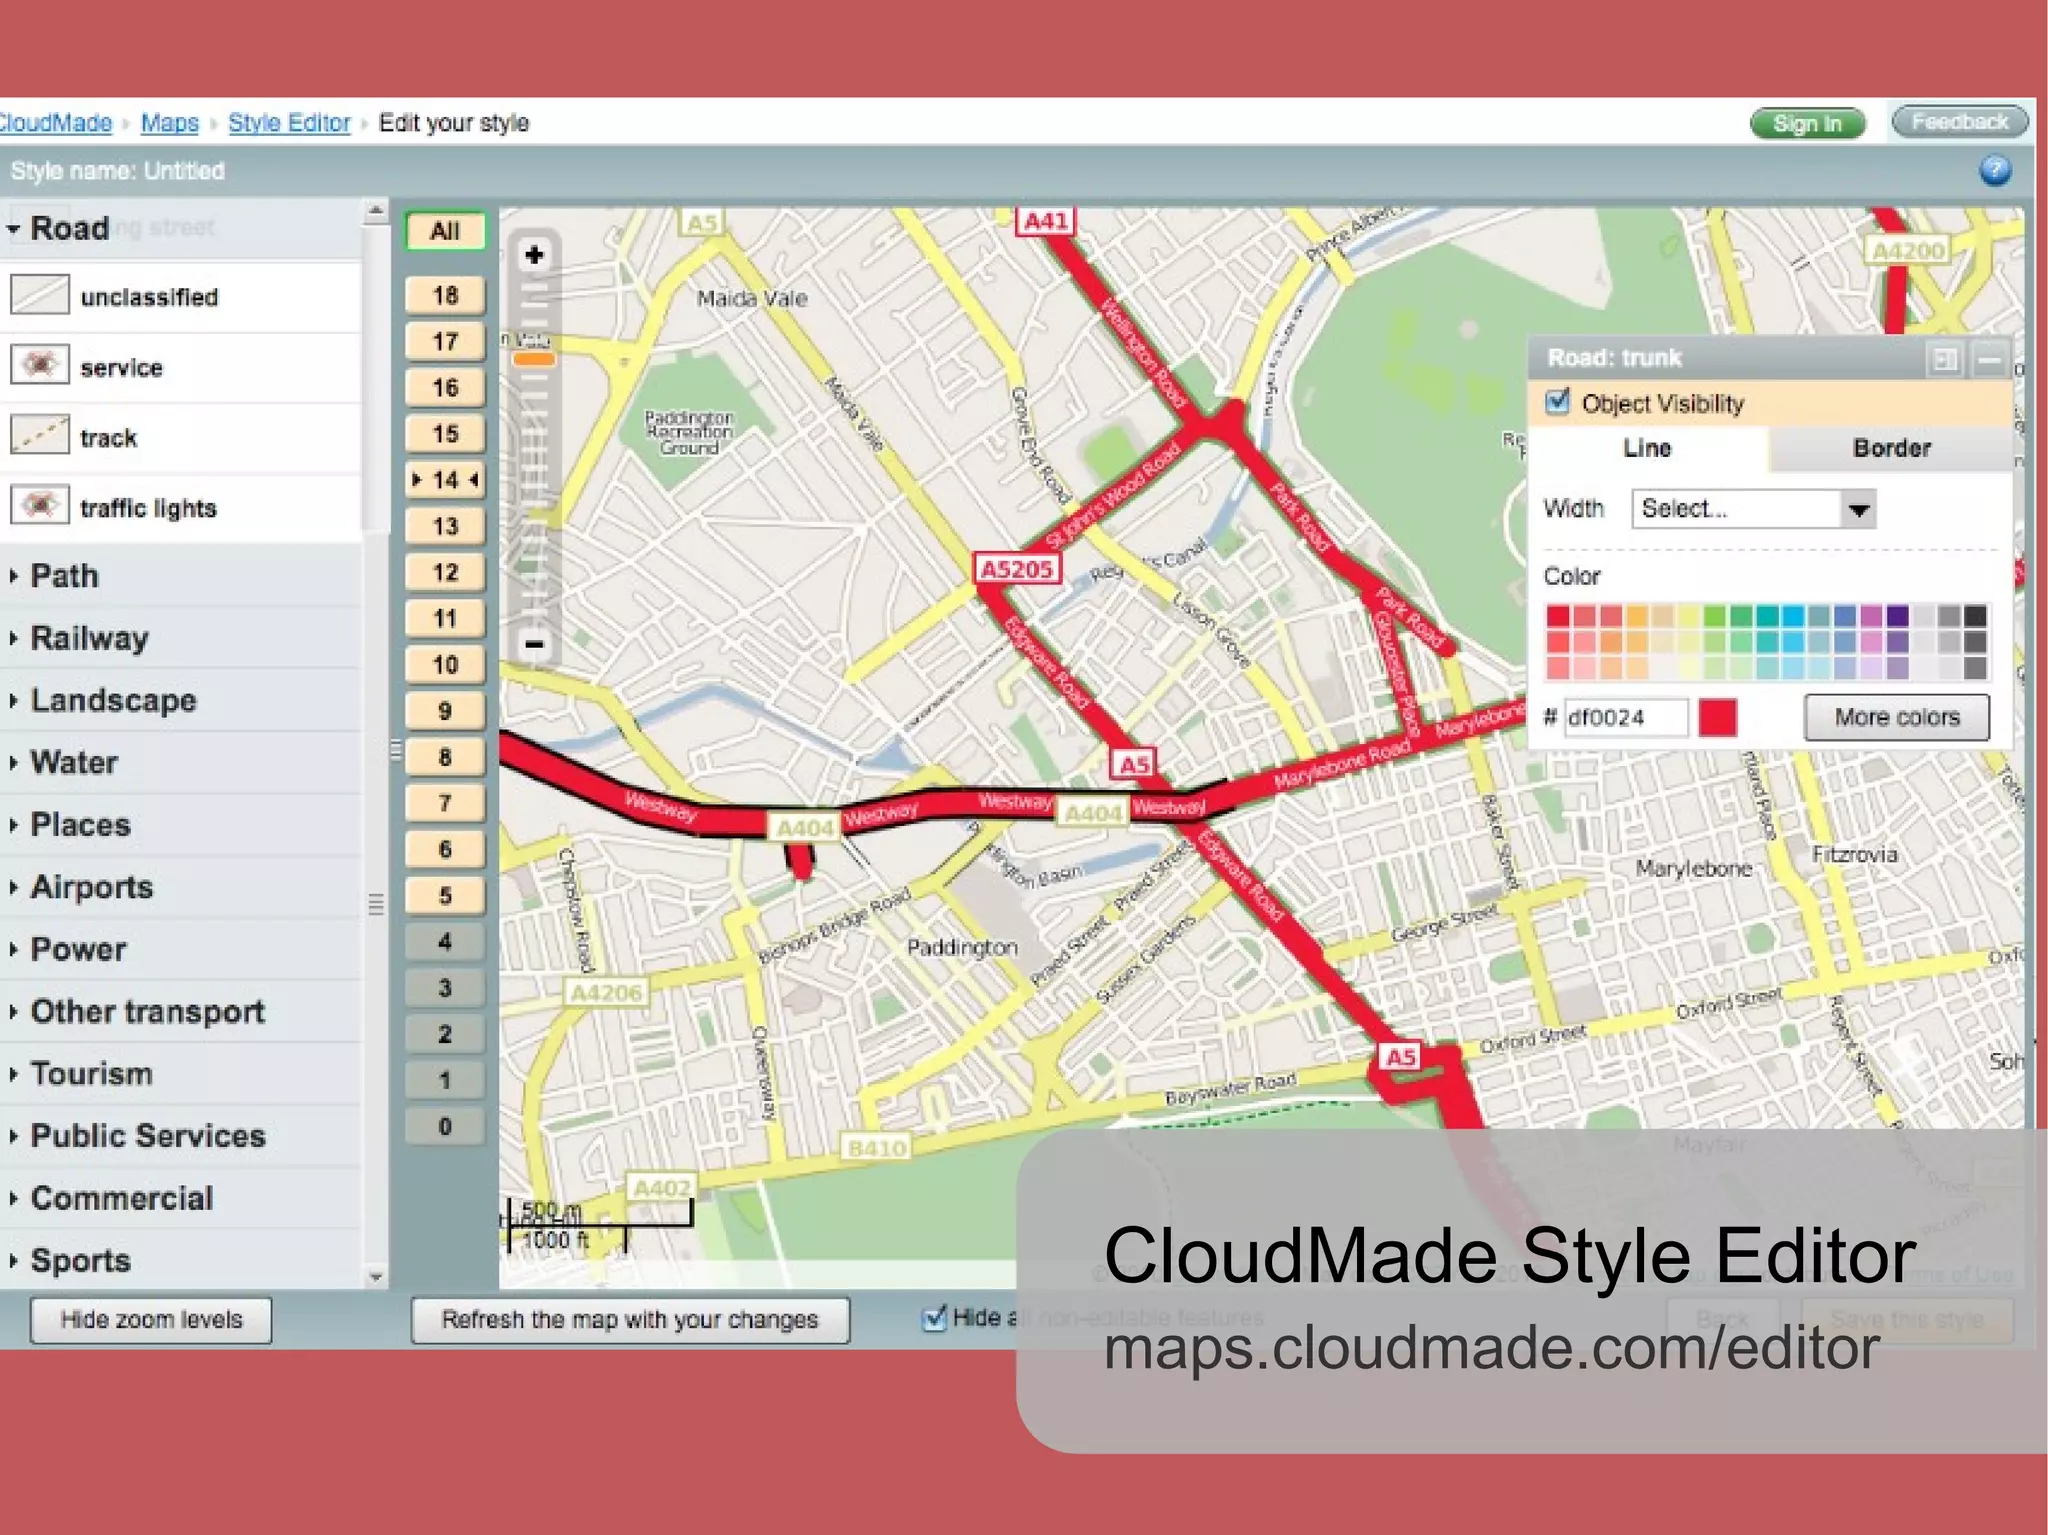Click the A41 road shield on map
The width and height of the screenshot is (2048, 1535).
coord(1046,221)
